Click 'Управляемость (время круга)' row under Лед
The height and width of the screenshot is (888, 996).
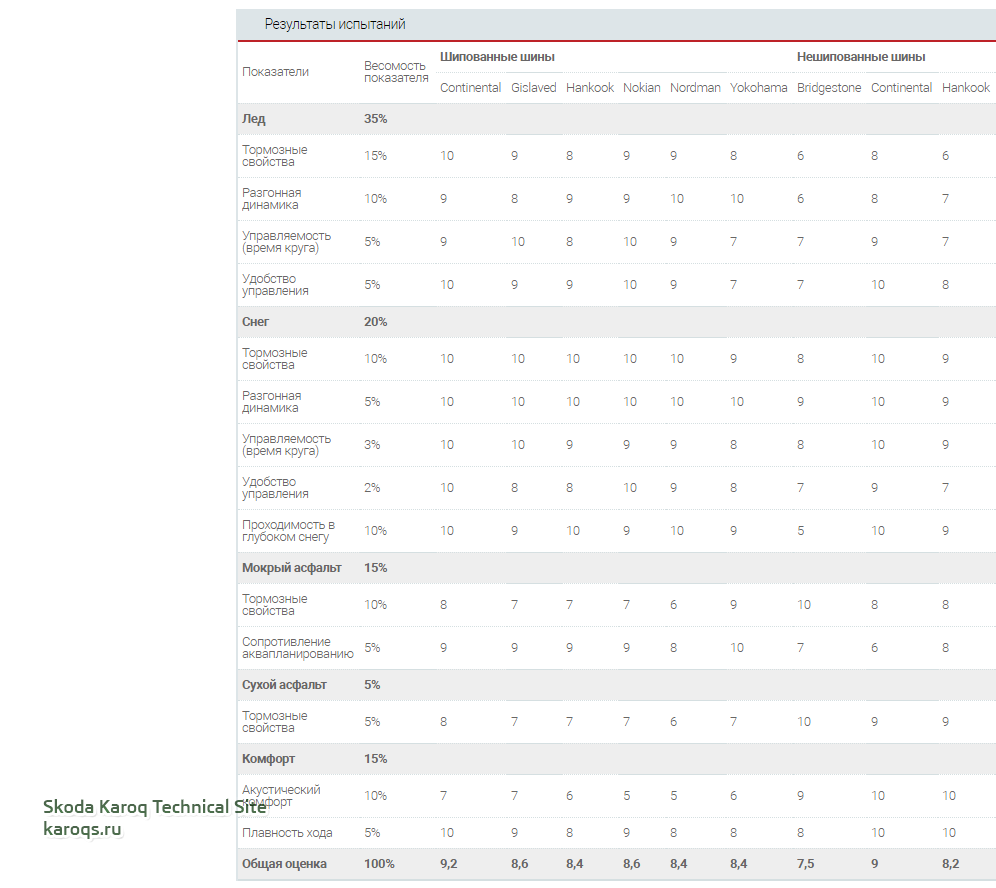(x=286, y=242)
